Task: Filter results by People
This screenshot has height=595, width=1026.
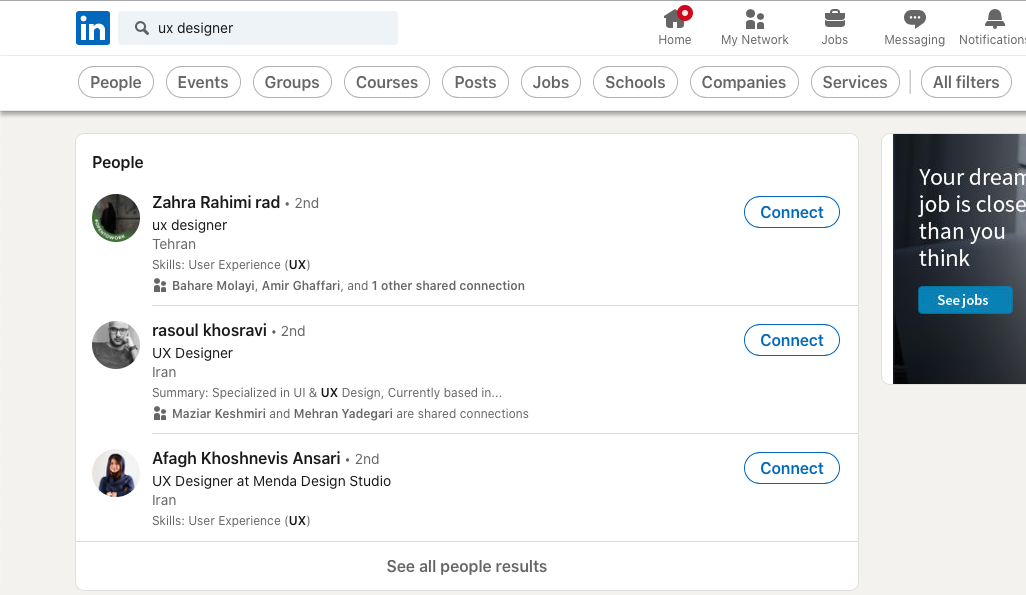Action: click(116, 82)
